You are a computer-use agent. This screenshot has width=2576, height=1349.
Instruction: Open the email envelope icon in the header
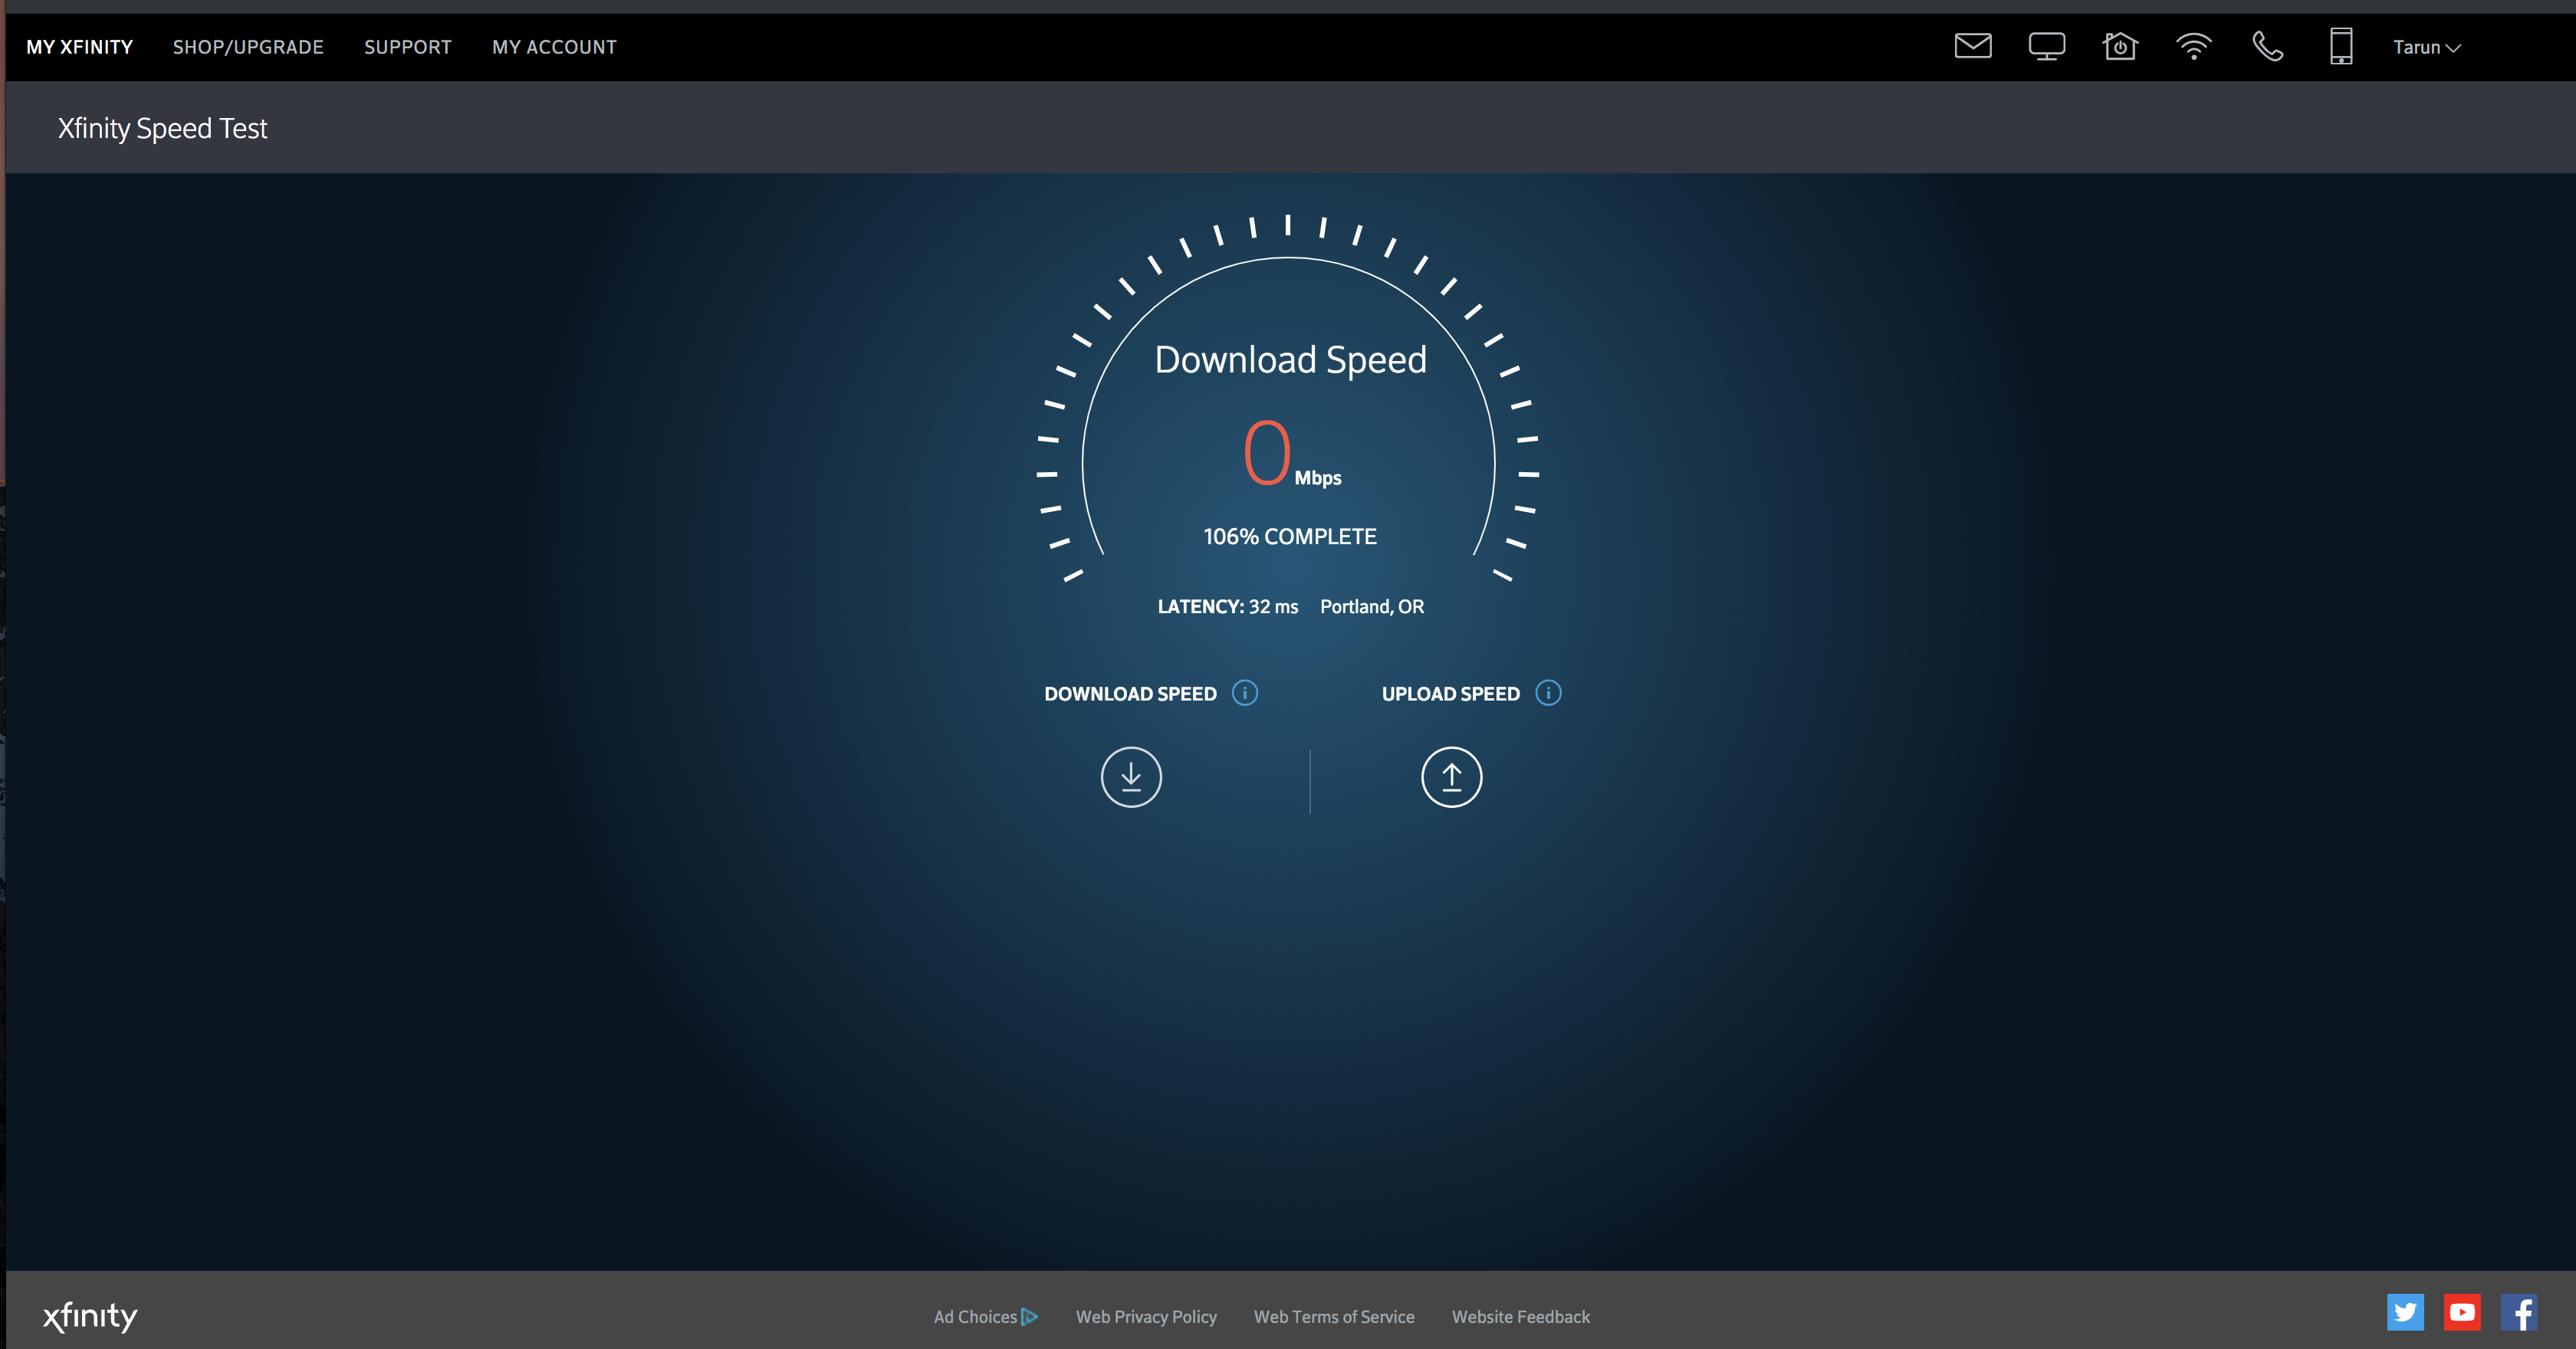1972,46
